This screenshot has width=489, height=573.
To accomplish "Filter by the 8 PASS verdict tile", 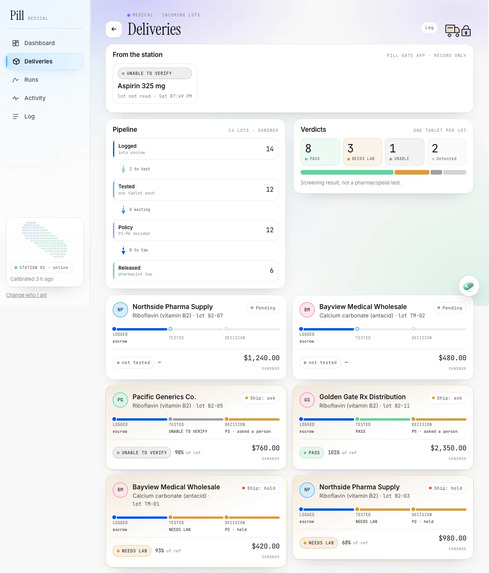I will coord(320,152).
